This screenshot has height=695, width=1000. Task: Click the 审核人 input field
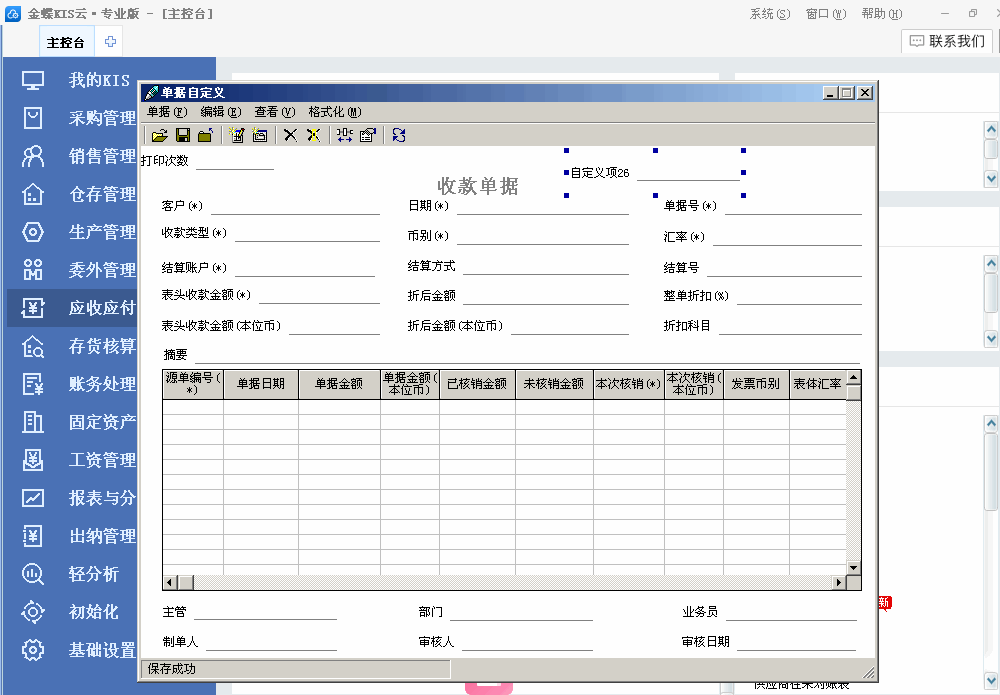[x=527, y=642]
